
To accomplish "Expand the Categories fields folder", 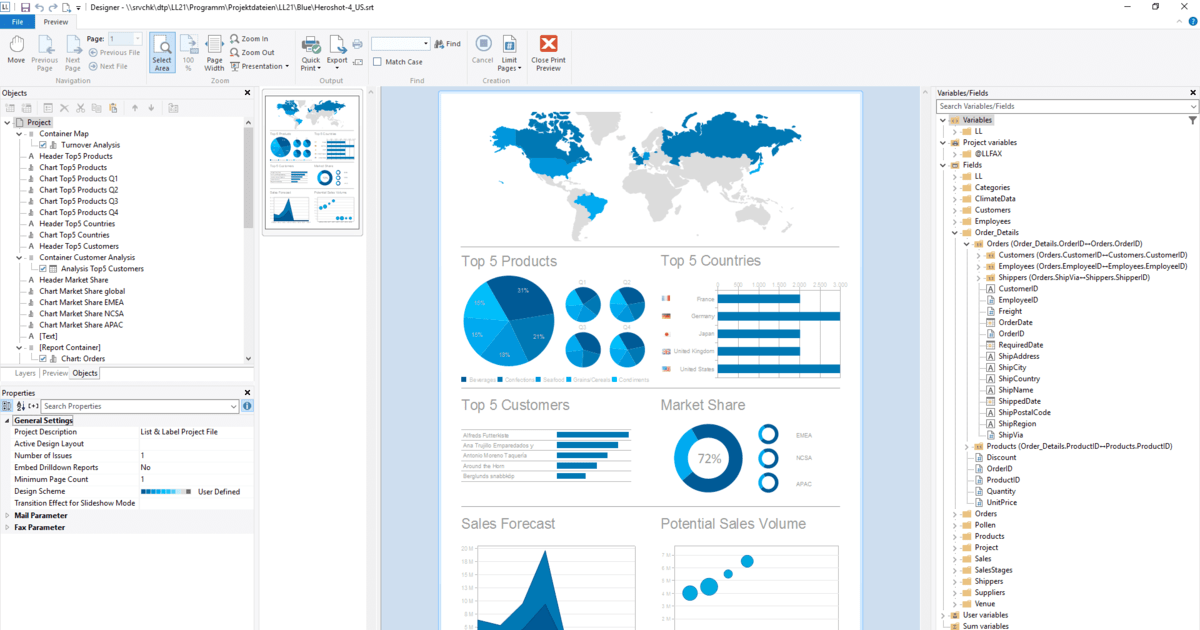I will pyautogui.click(x=954, y=187).
